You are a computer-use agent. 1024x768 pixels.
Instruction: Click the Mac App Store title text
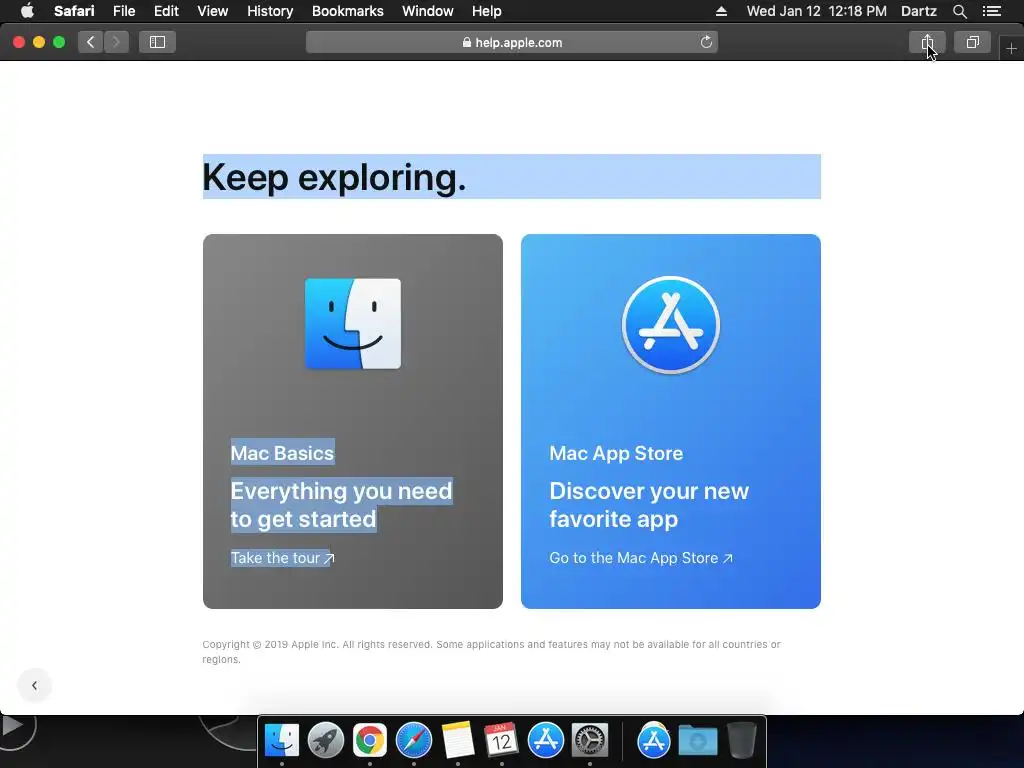[616, 453]
